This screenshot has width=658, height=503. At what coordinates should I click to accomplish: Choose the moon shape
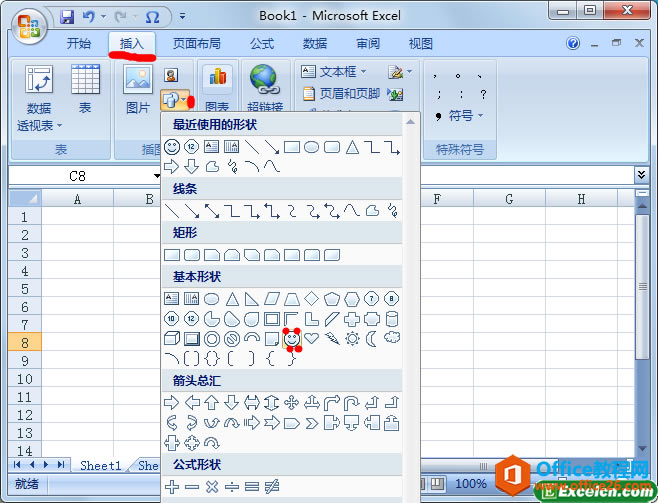pos(371,338)
